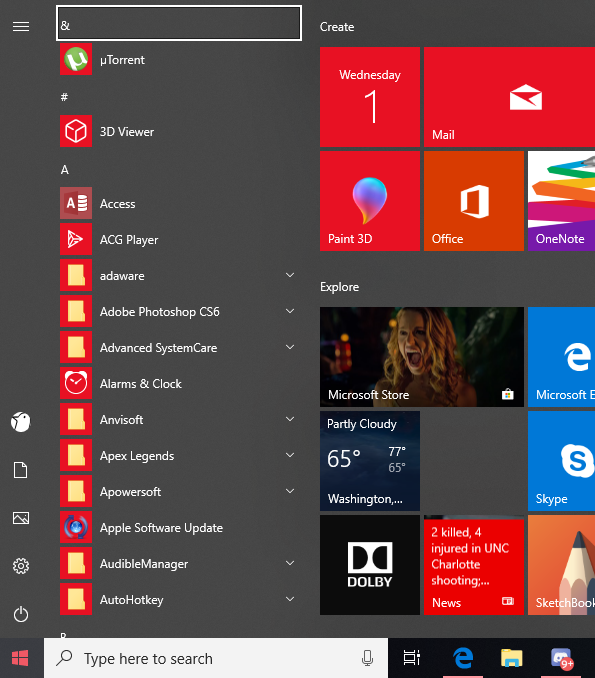Click the Power button icon
The image size is (595, 678).
[21, 614]
